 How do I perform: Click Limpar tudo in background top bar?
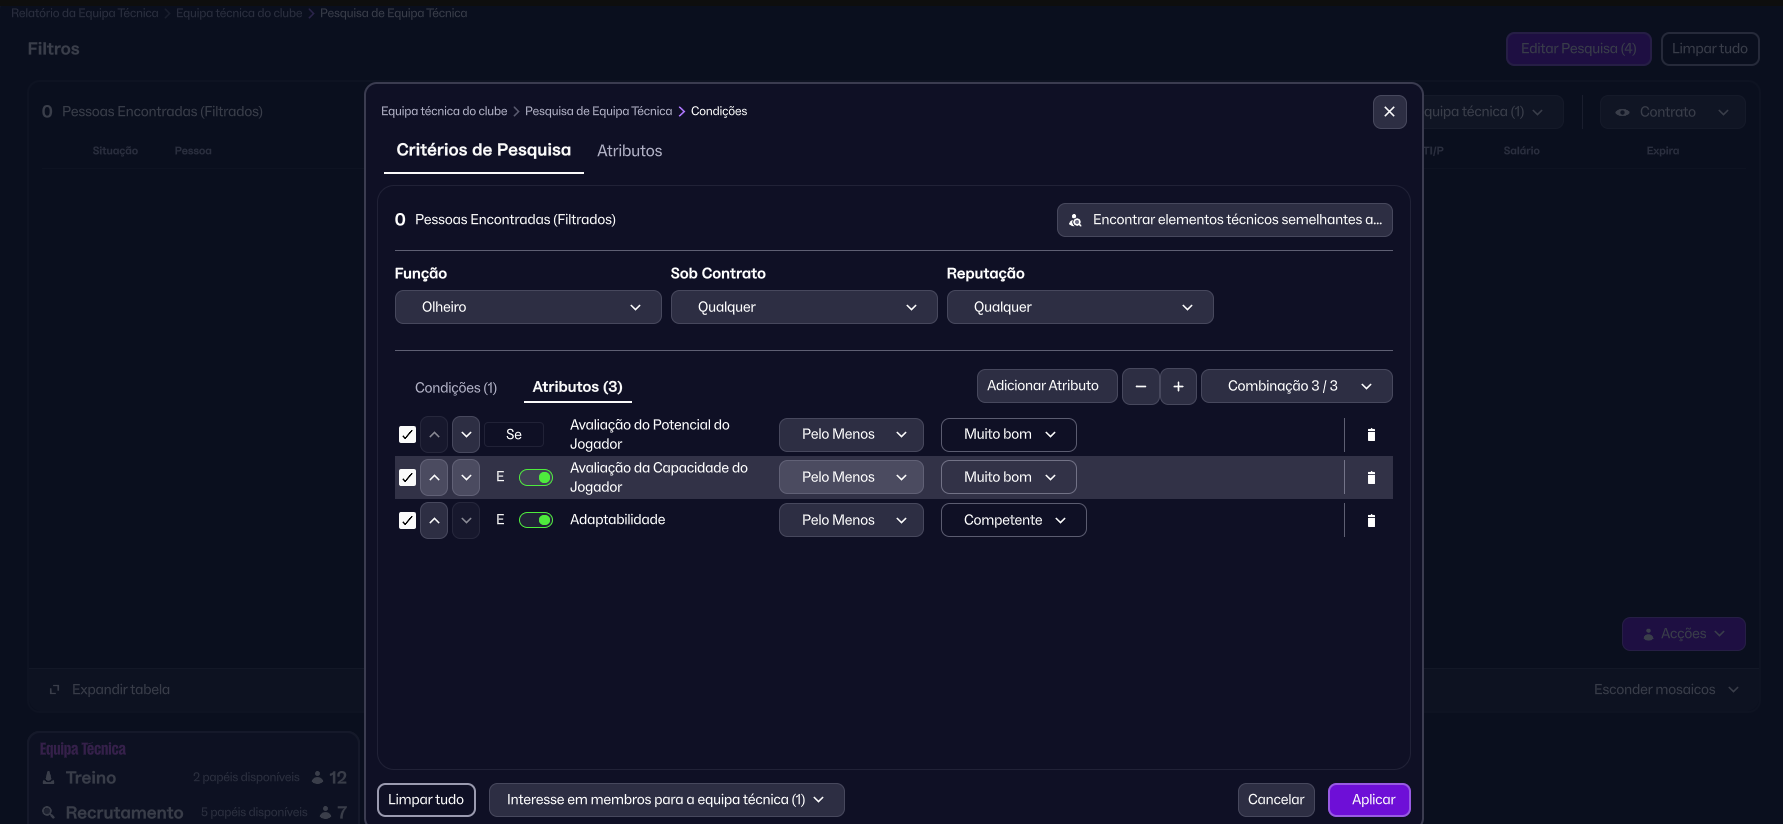(x=1710, y=49)
